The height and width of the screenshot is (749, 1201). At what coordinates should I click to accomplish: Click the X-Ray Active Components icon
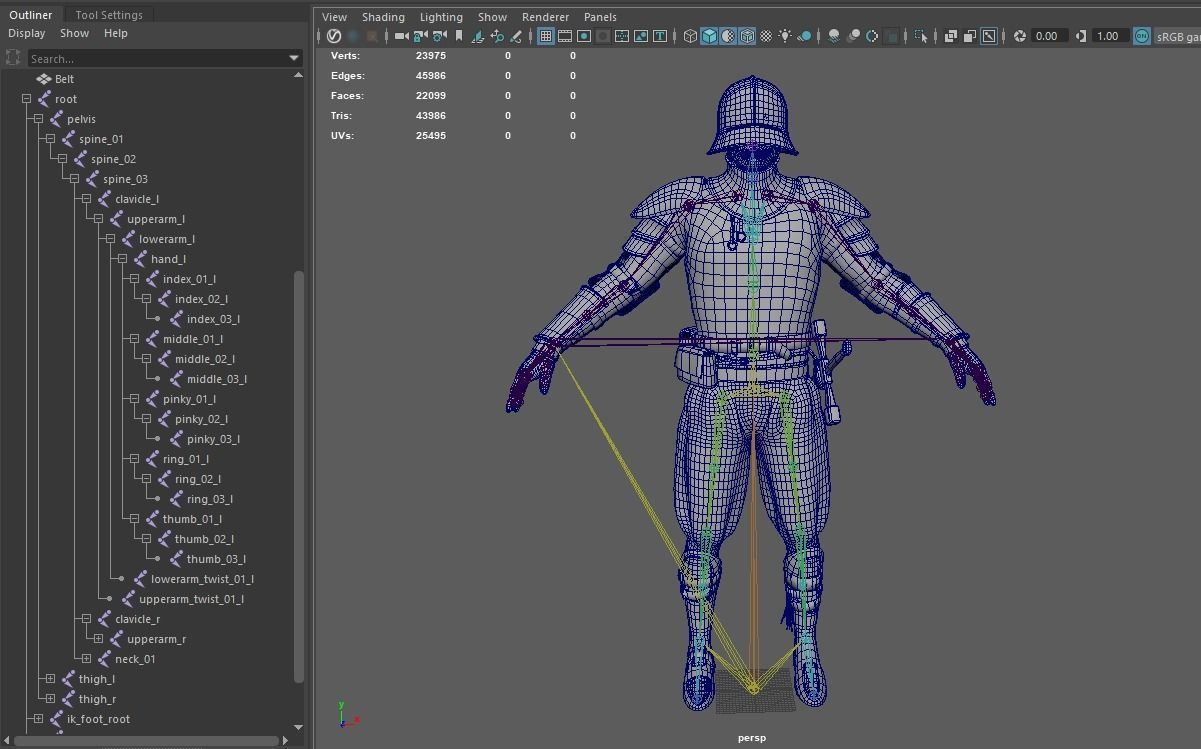click(969, 36)
